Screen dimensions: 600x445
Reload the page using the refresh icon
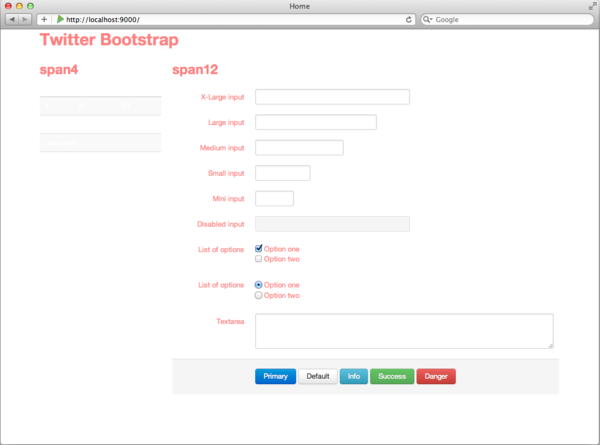(x=409, y=20)
